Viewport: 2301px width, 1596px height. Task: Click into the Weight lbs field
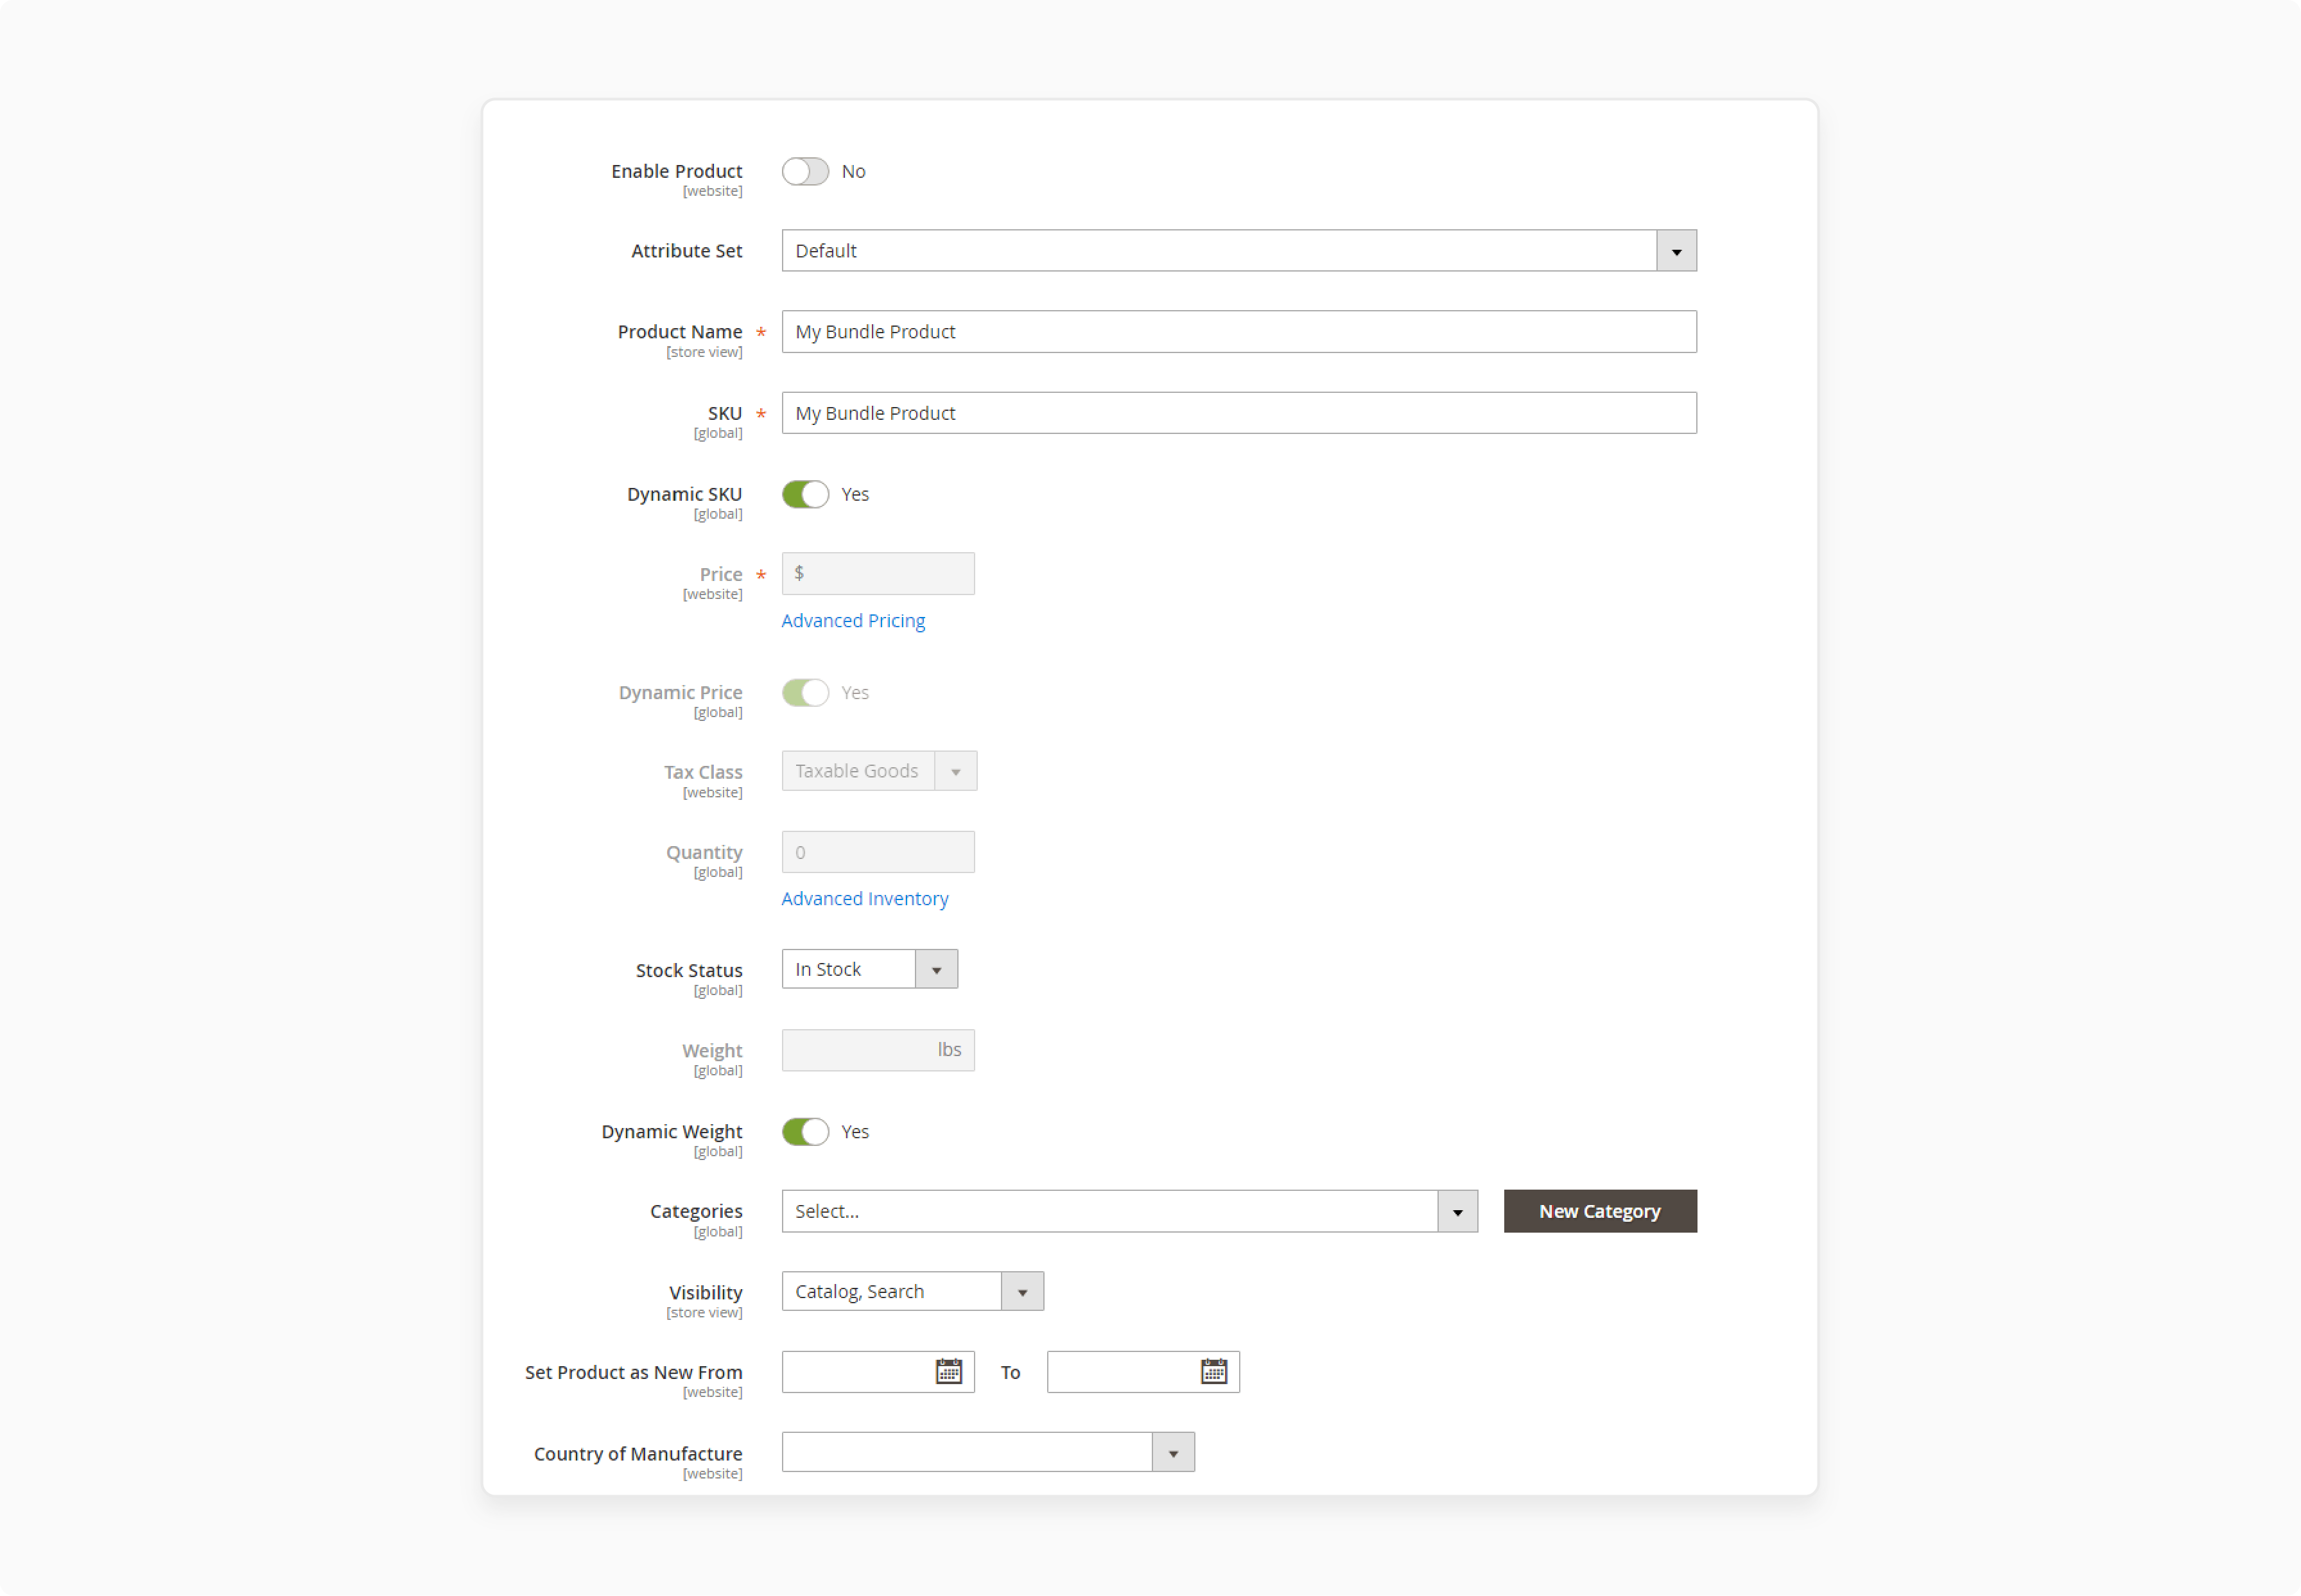point(878,1050)
